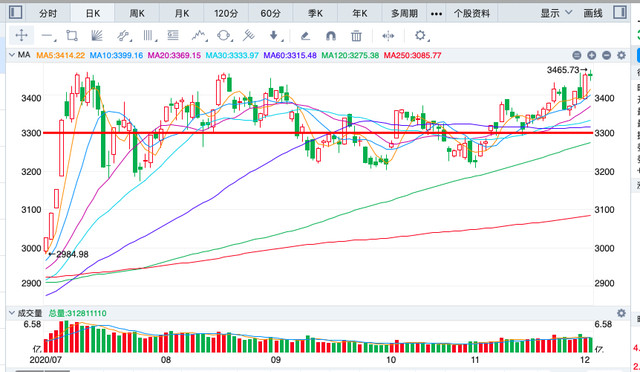Select the down arrow marker tool
This screenshot has width=640, height=372.
273,36
